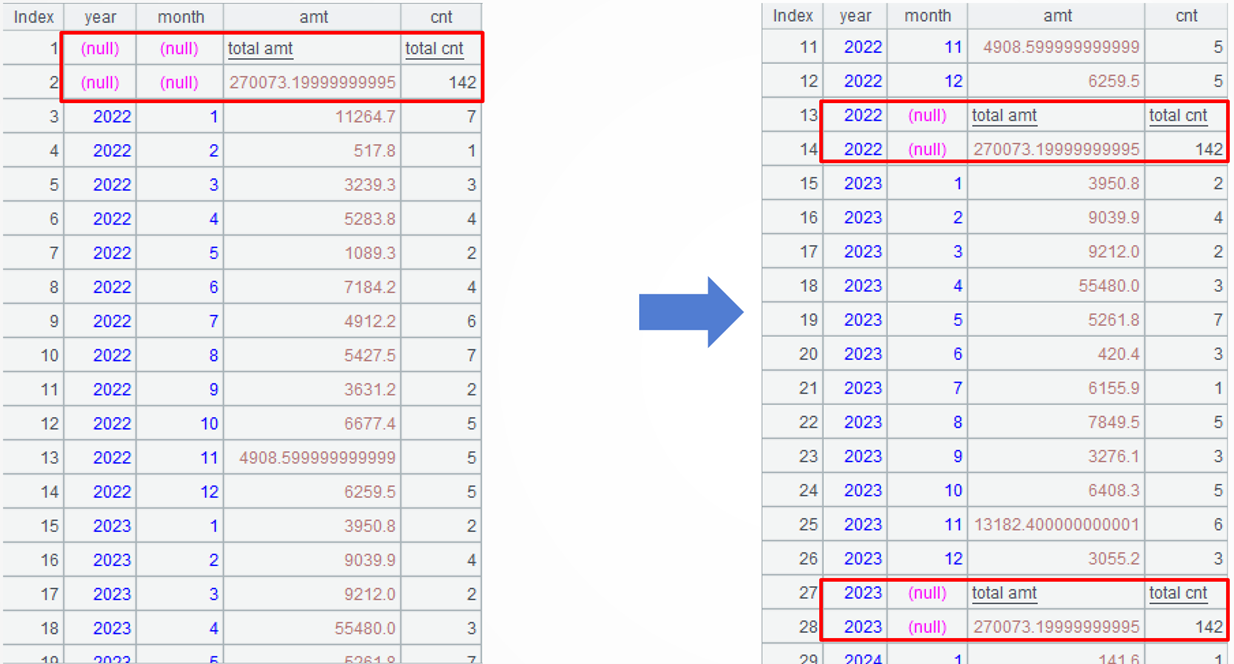Click the blue right-pointing arrow between tables
The height and width of the screenshot is (664, 1234).
tap(690, 312)
